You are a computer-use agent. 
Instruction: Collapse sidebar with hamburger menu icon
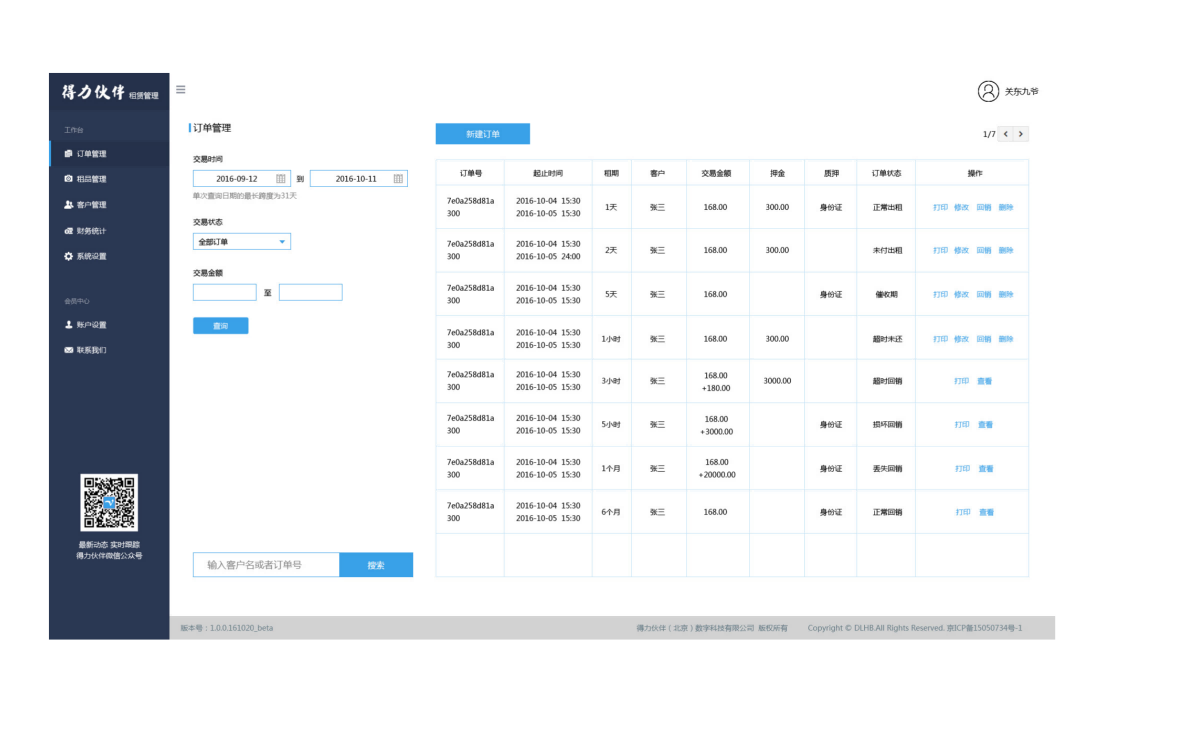[x=181, y=90]
